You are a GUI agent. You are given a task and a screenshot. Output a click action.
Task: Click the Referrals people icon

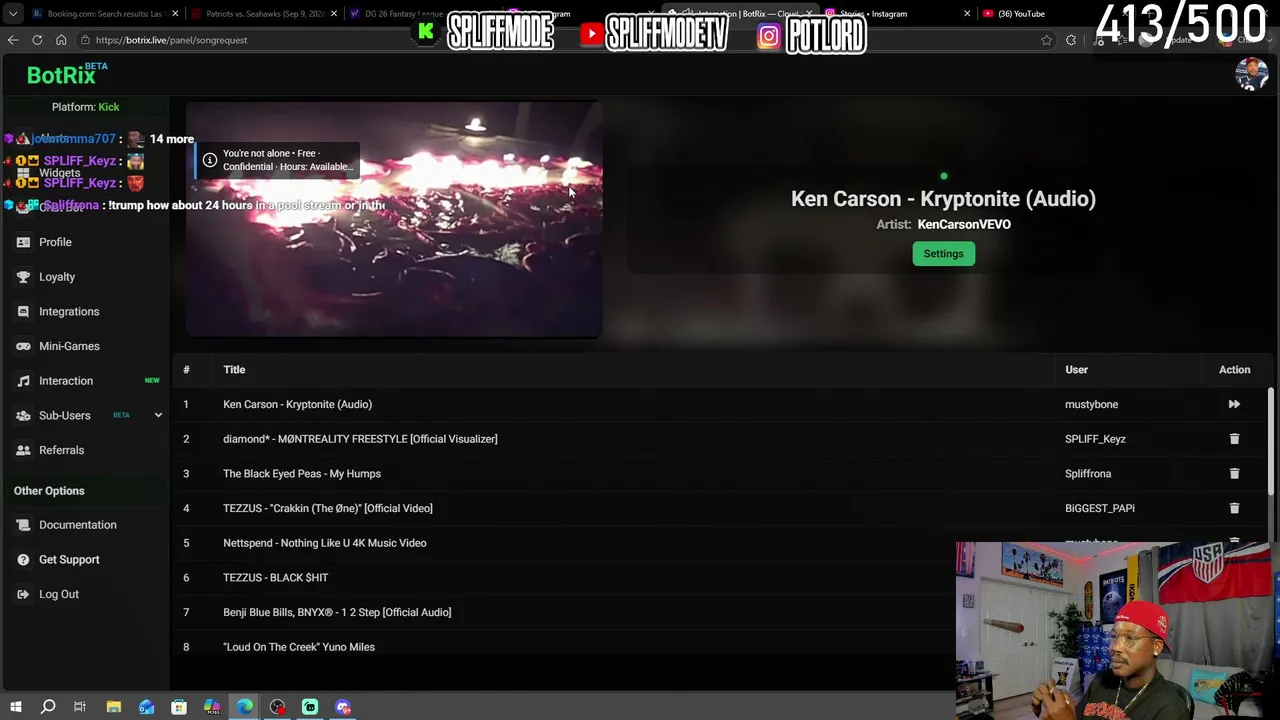coord(23,450)
